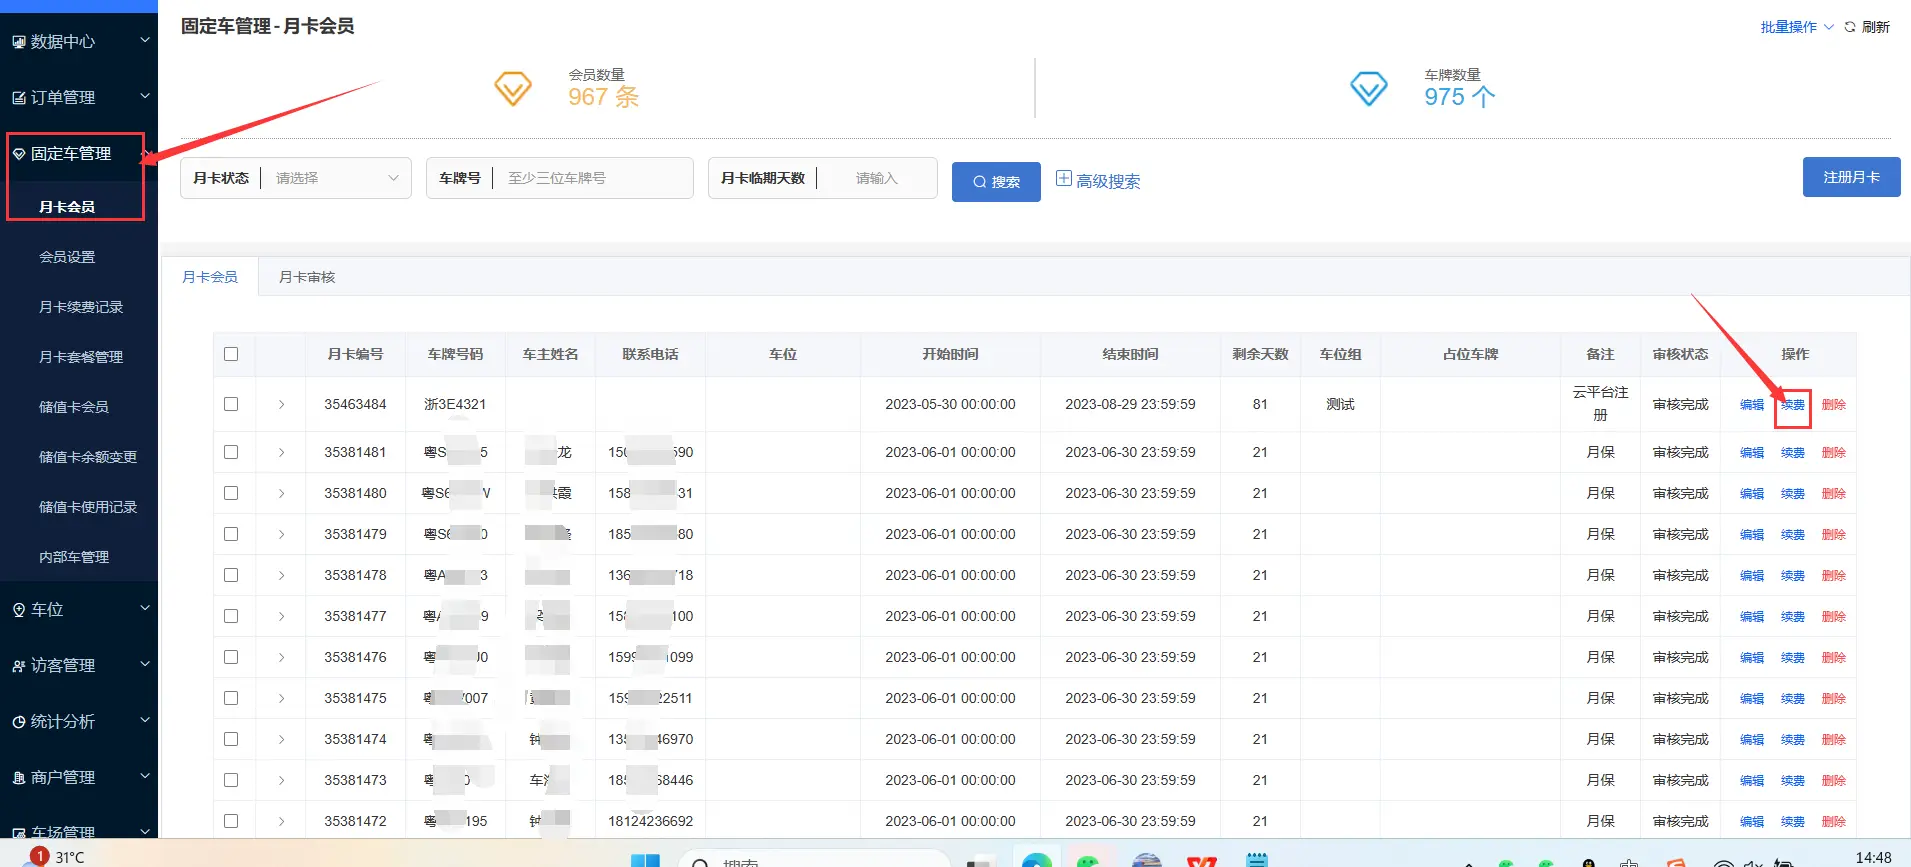Check the box for row 35463484
The height and width of the screenshot is (867, 1911).
point(231,404)
